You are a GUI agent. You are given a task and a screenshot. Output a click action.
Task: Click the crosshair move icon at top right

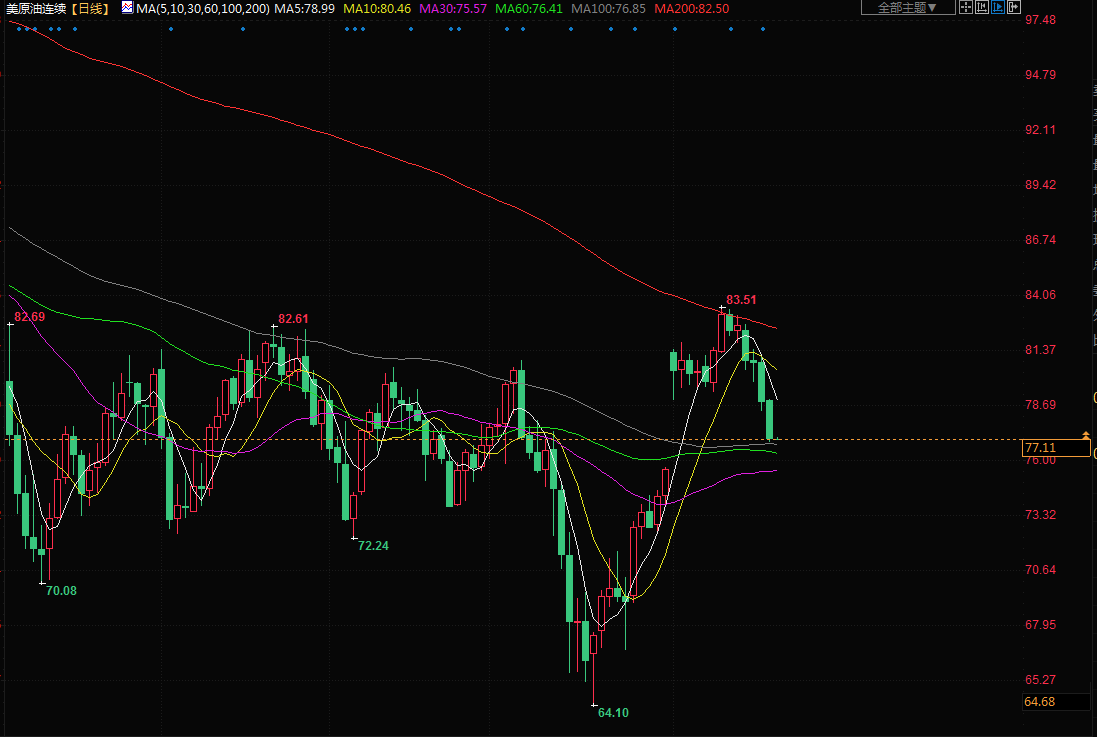point(966,8)
